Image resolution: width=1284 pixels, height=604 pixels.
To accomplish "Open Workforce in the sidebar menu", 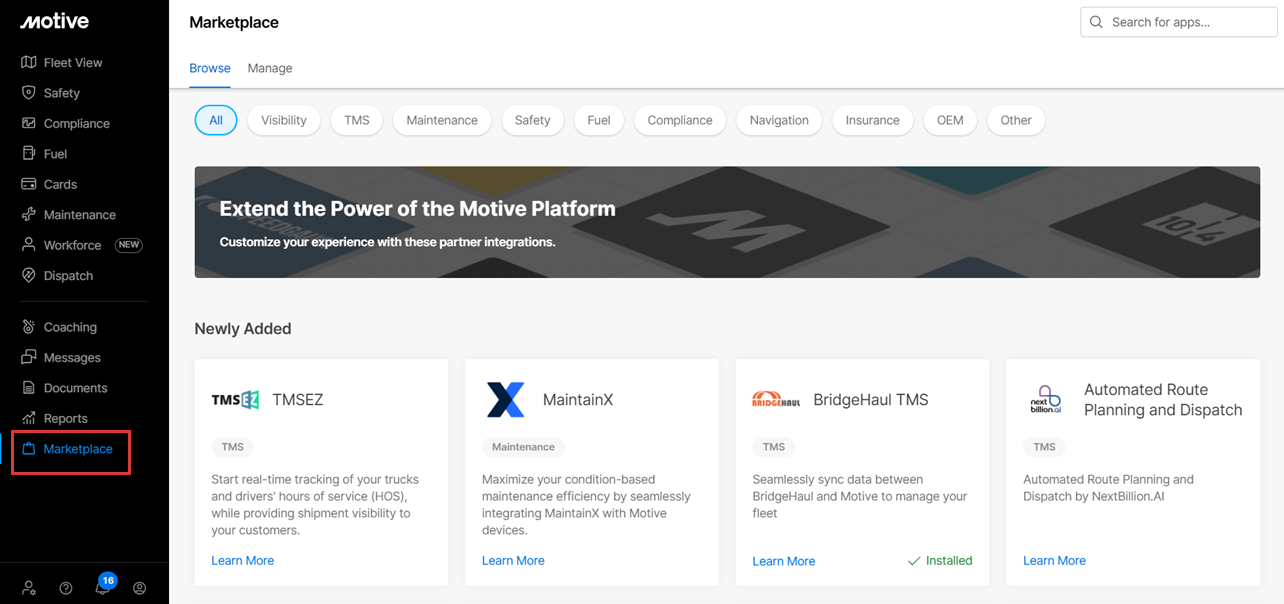I will (x=72, y=245).
